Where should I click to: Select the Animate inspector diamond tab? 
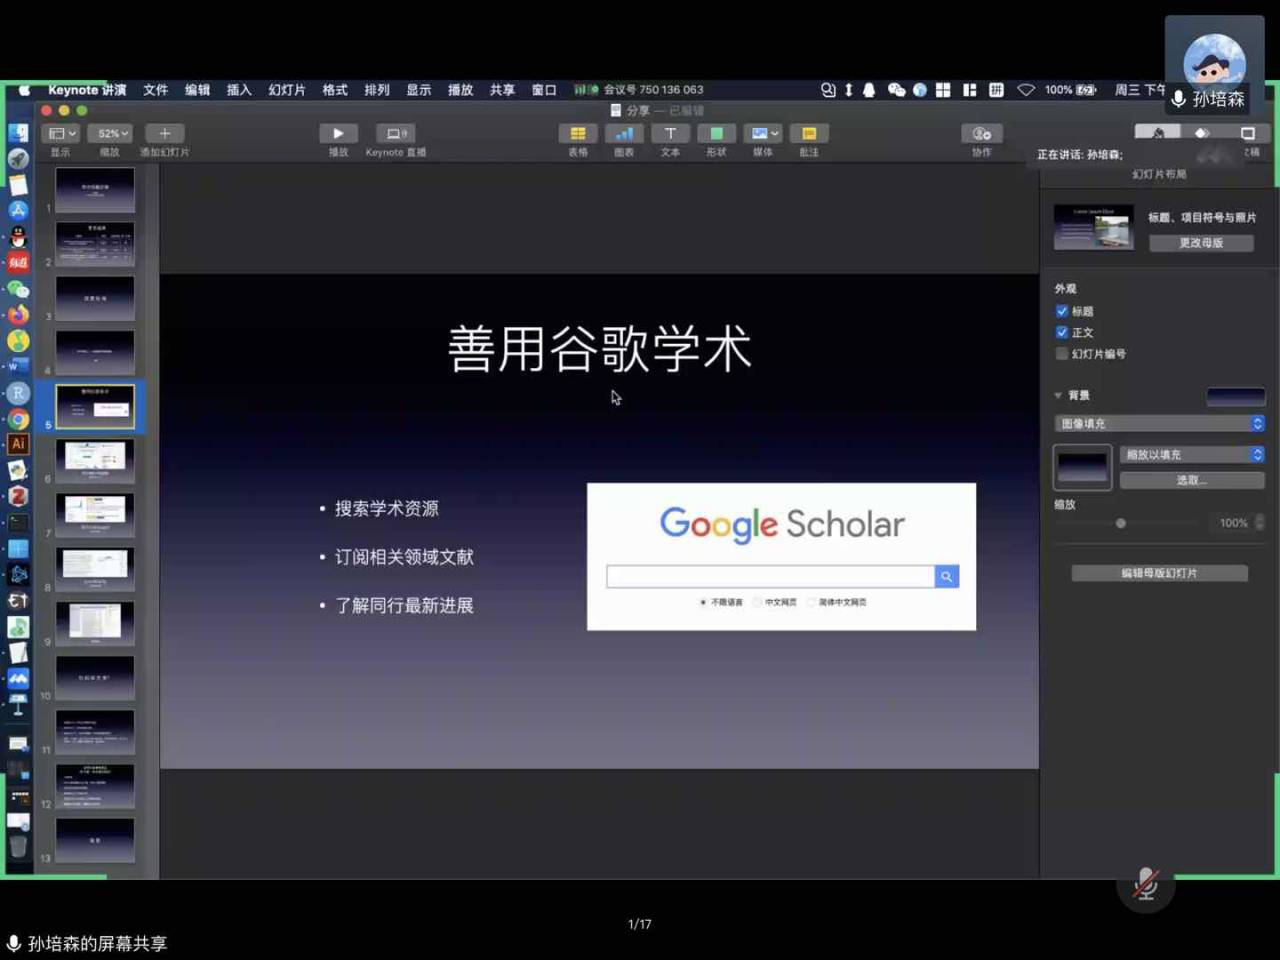tap(1202, 133)
